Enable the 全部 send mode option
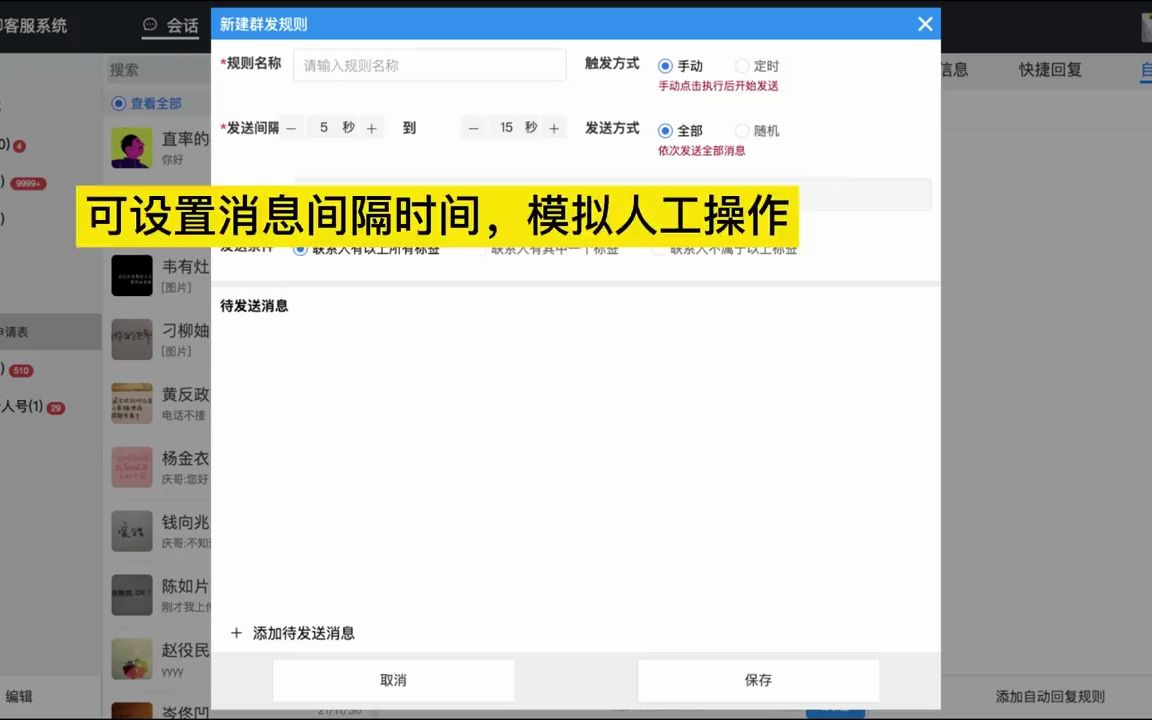1152x720 pixels. 665,130
